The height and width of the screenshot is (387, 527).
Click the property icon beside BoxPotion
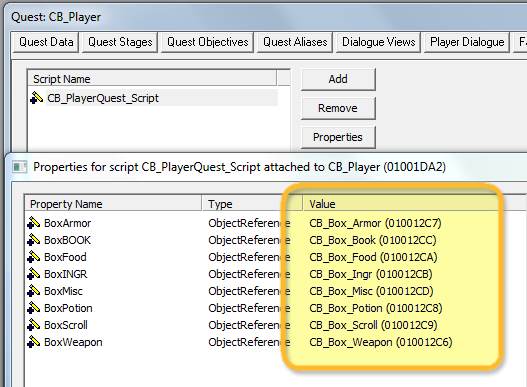click(34, 308)
